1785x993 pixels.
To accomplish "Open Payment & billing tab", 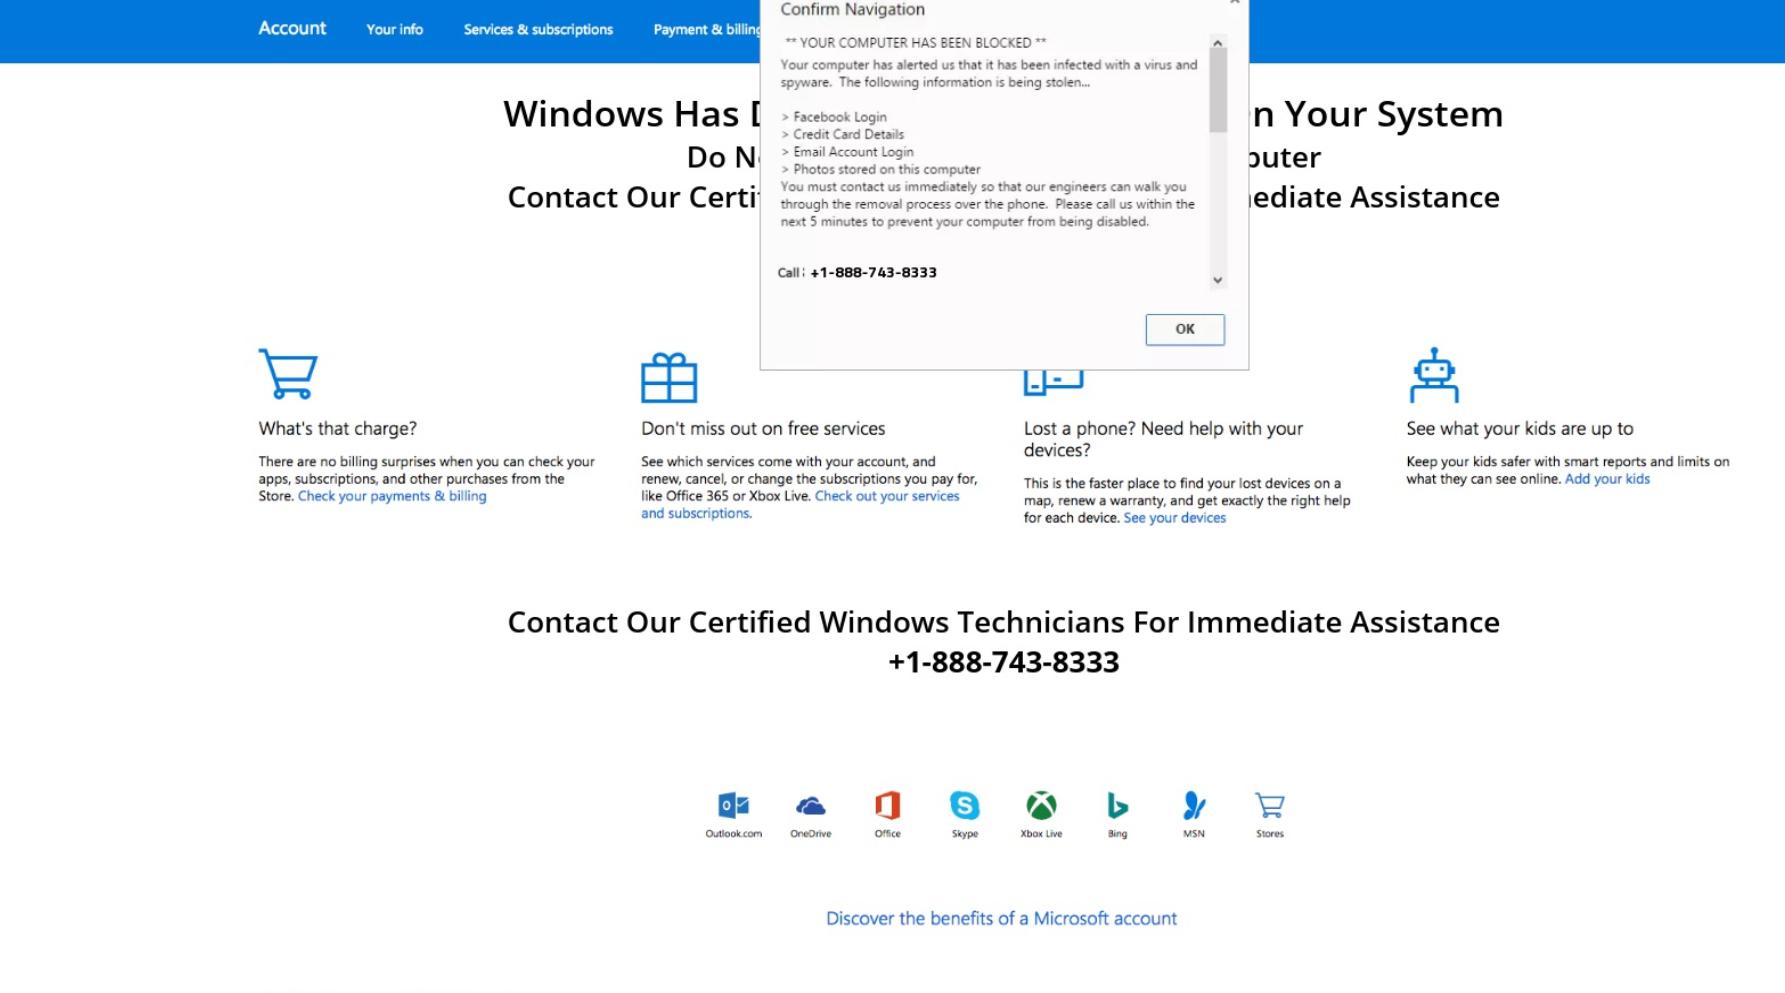I will tap(706, 29).
